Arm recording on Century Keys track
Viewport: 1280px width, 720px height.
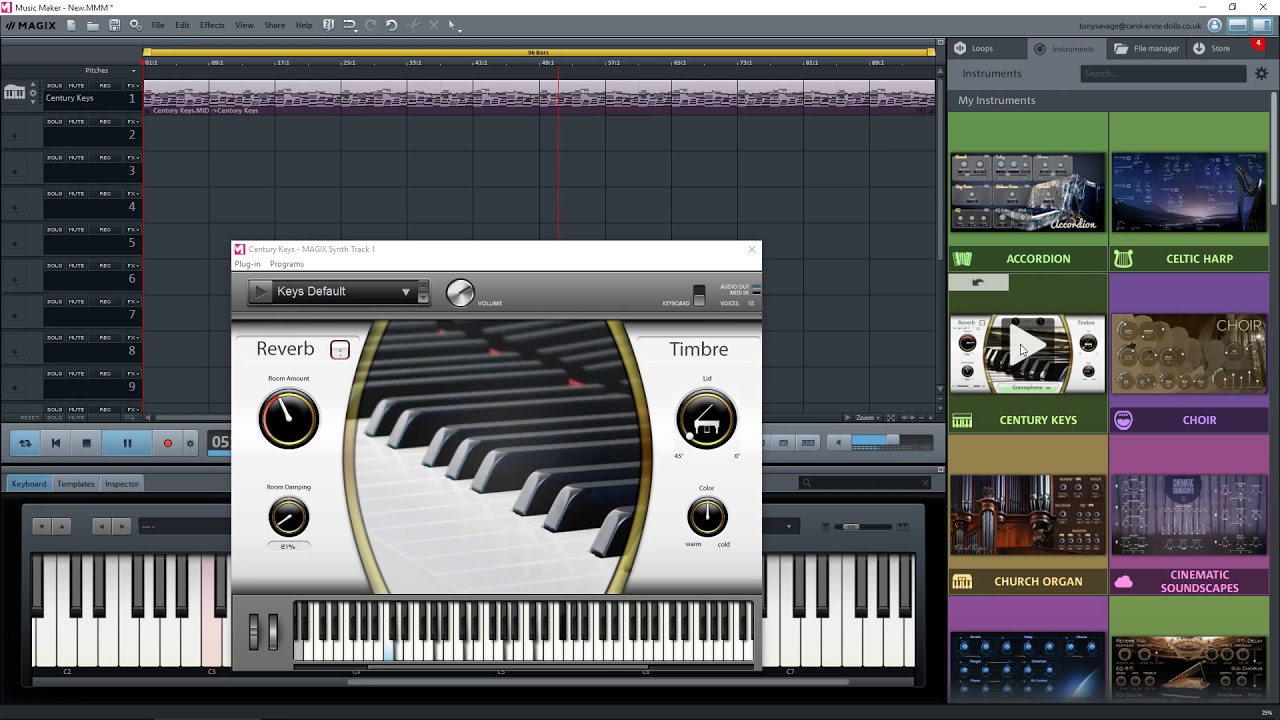tap(105, 86)
